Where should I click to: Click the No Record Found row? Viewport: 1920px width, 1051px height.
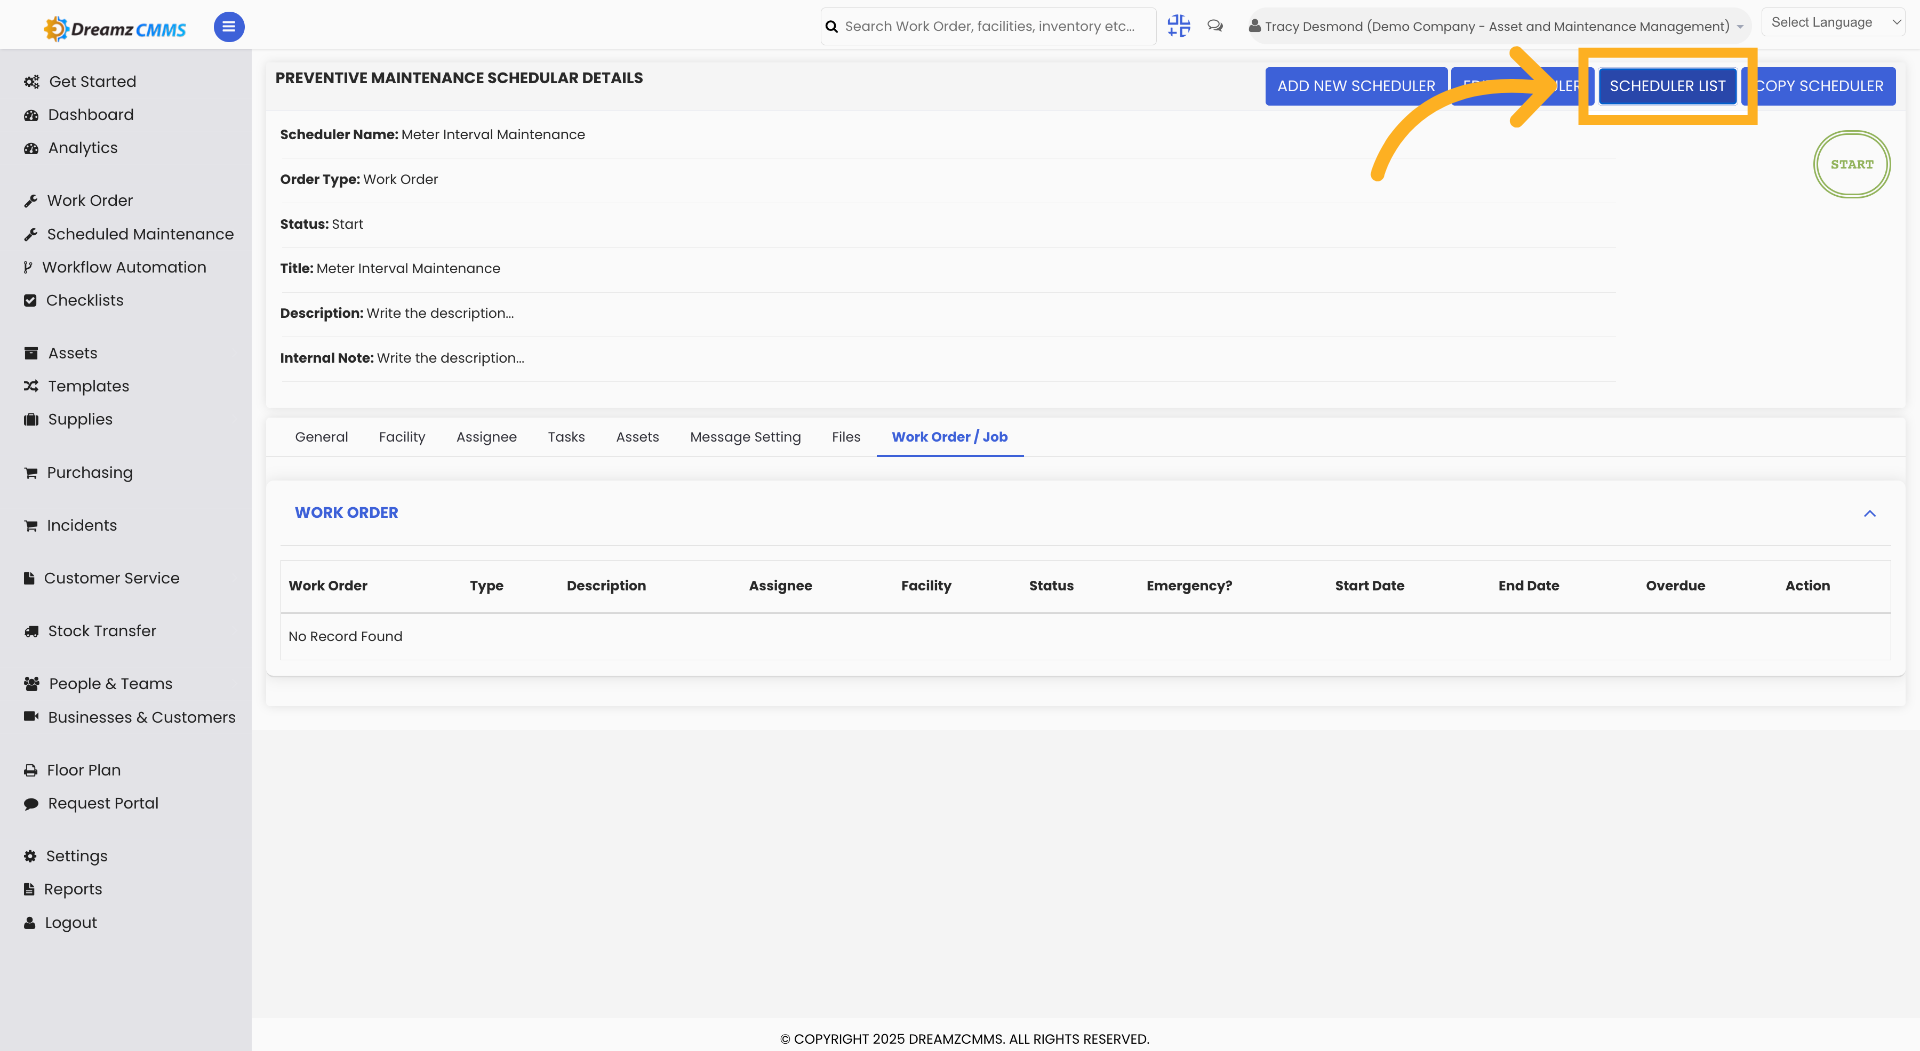pos(1085,637)
